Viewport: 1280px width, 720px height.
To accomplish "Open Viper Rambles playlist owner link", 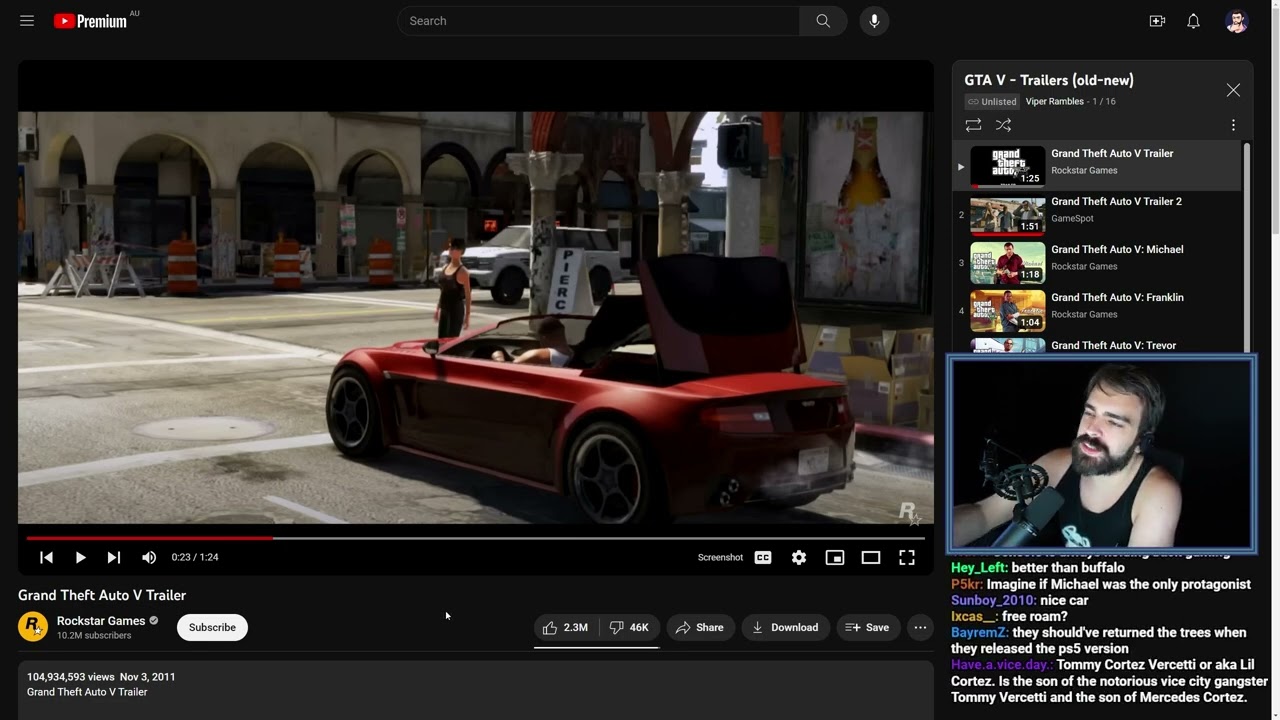I will tap(1054, 101).
